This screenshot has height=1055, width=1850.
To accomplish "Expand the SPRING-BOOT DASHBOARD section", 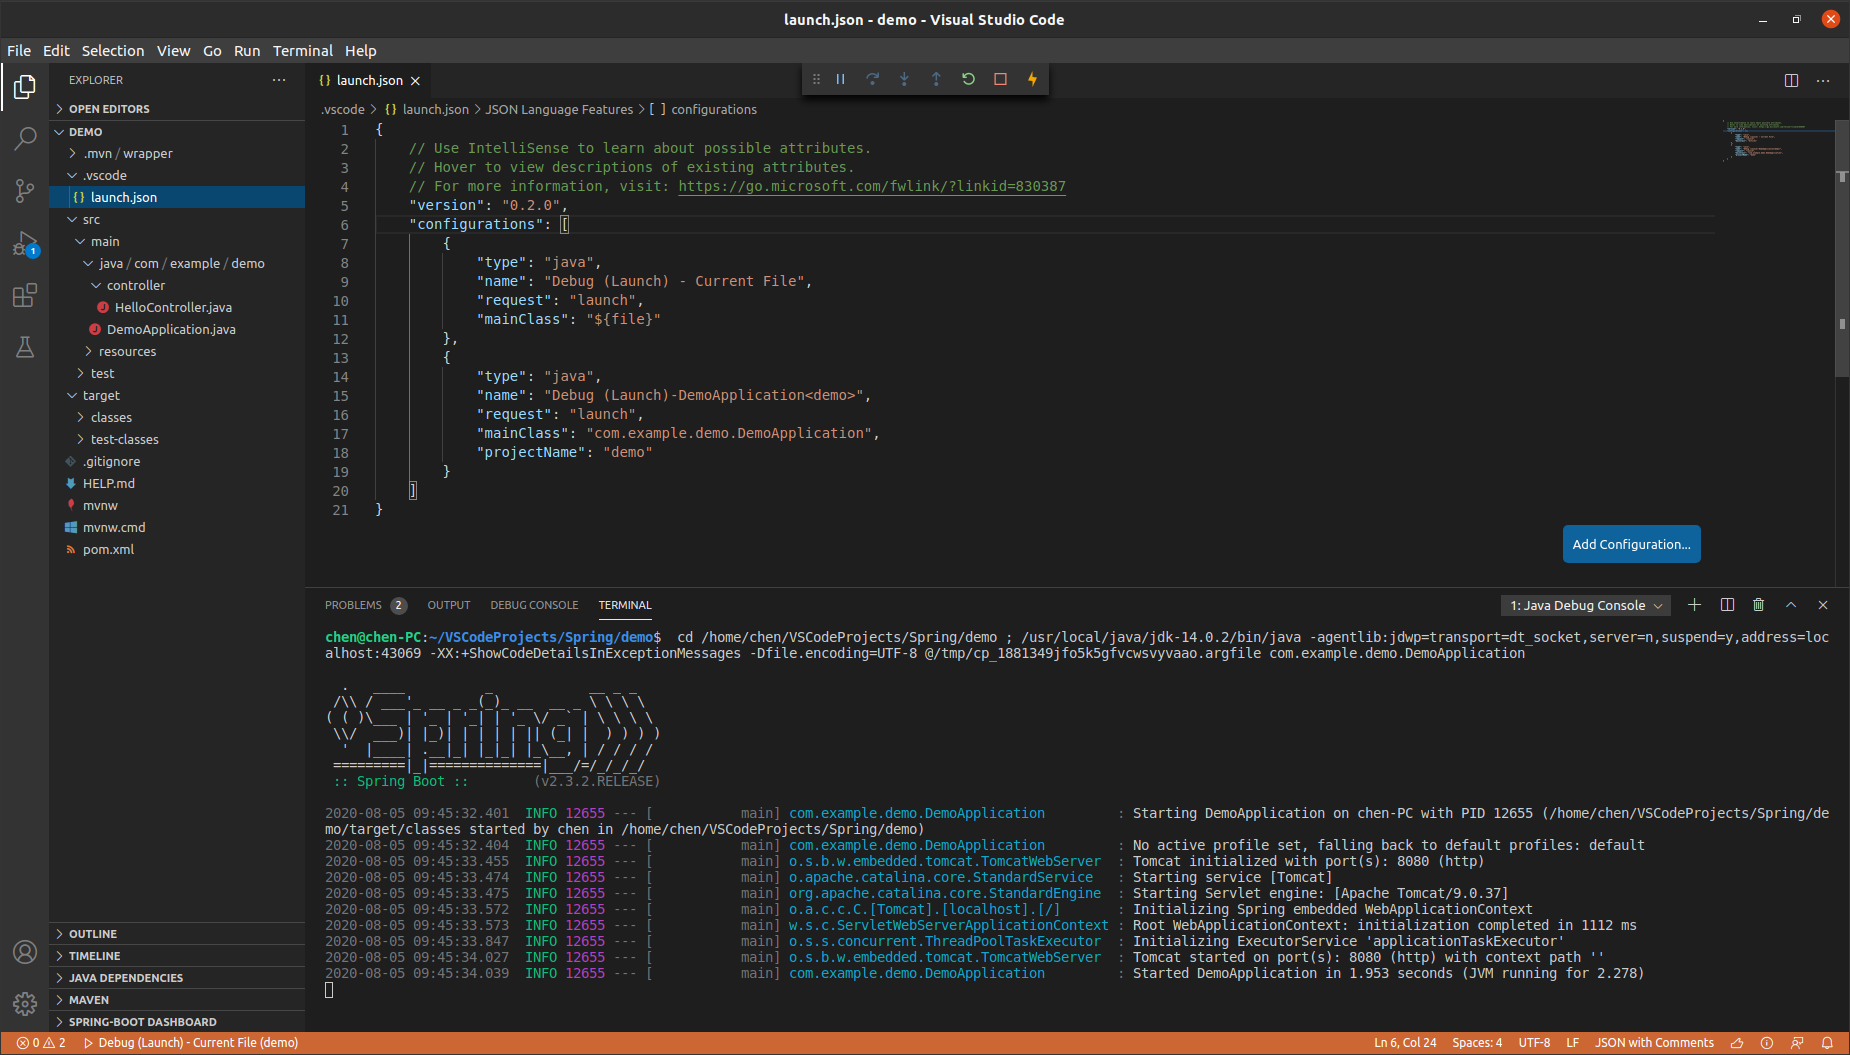I will tap(177, 1022).
